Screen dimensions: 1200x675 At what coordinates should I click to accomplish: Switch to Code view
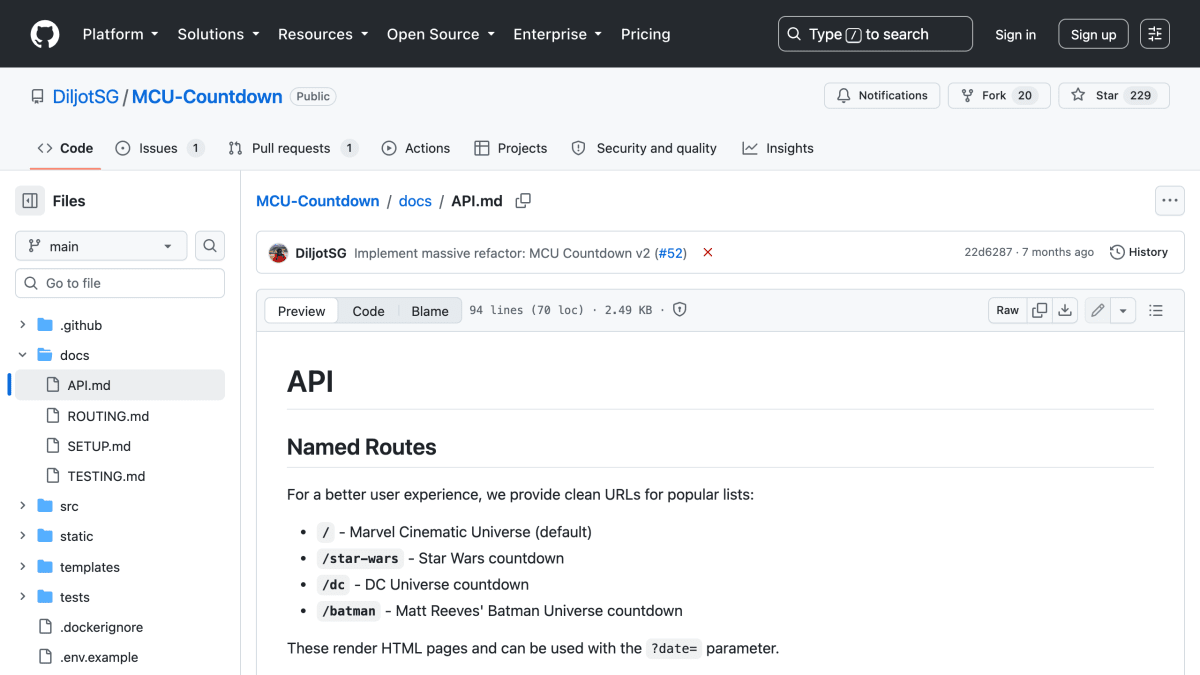coord(368,311)
